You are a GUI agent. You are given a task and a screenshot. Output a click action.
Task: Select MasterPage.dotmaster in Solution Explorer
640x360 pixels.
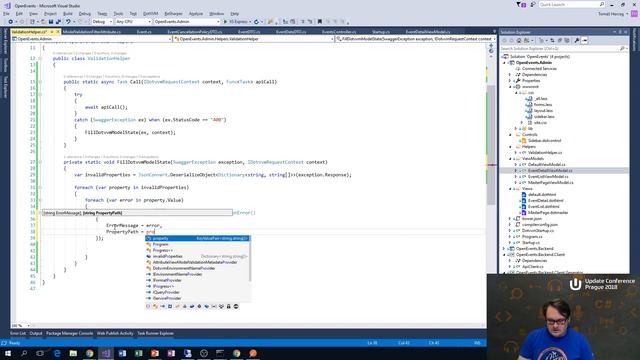(547, 213)
